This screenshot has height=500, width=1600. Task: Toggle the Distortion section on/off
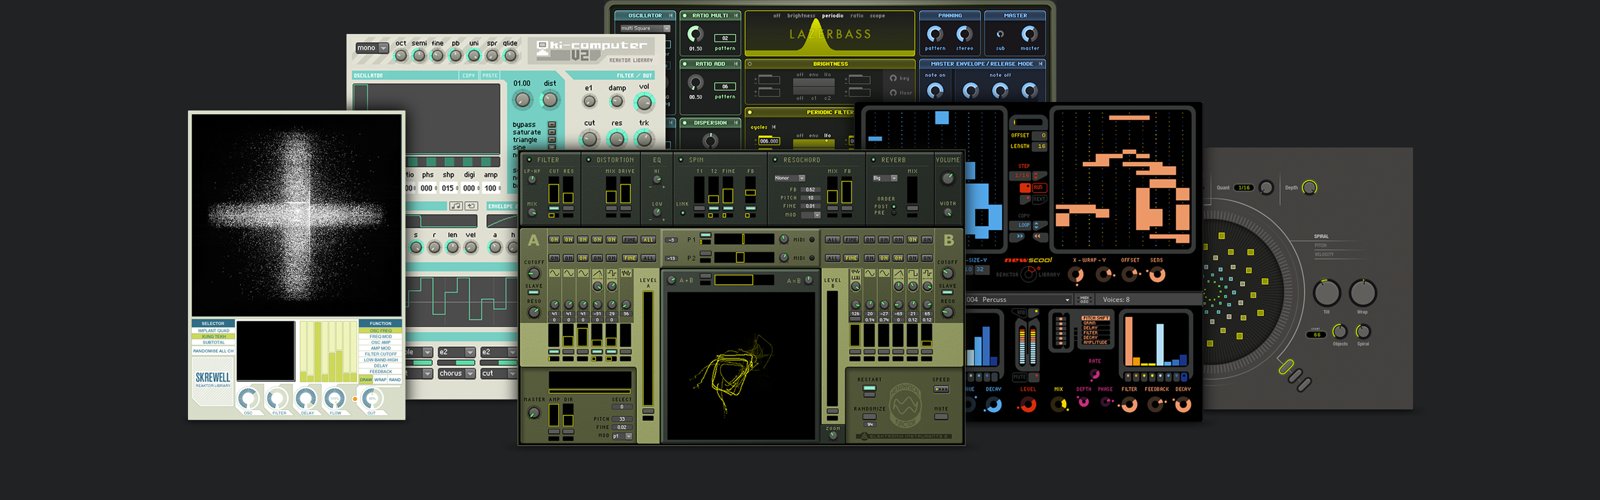point(590,160)
